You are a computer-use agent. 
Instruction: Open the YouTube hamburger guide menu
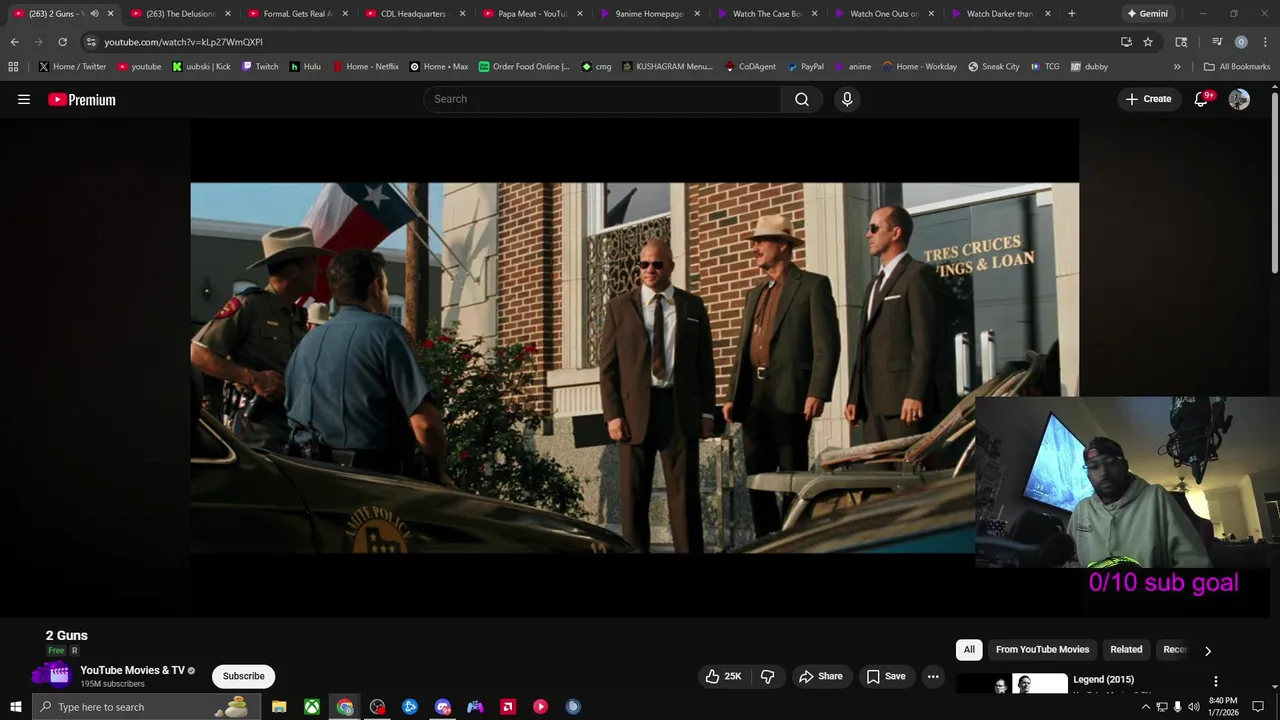pyautogui.click(x=24, y=99)
